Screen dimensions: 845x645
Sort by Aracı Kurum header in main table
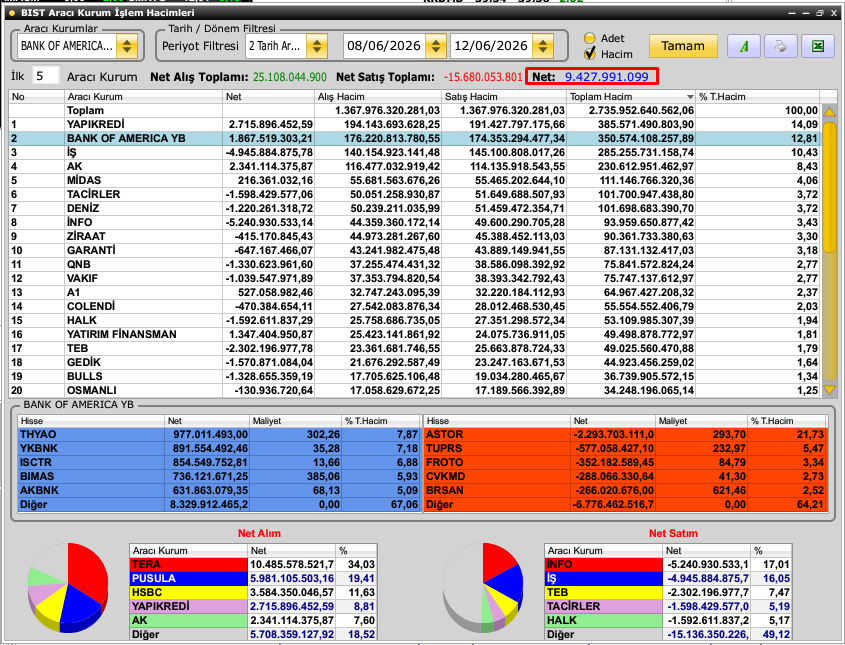(143, 96)
